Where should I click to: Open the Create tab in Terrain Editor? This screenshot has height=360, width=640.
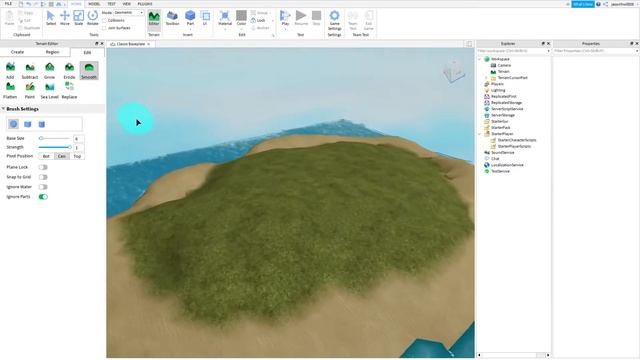click(17, 52)
